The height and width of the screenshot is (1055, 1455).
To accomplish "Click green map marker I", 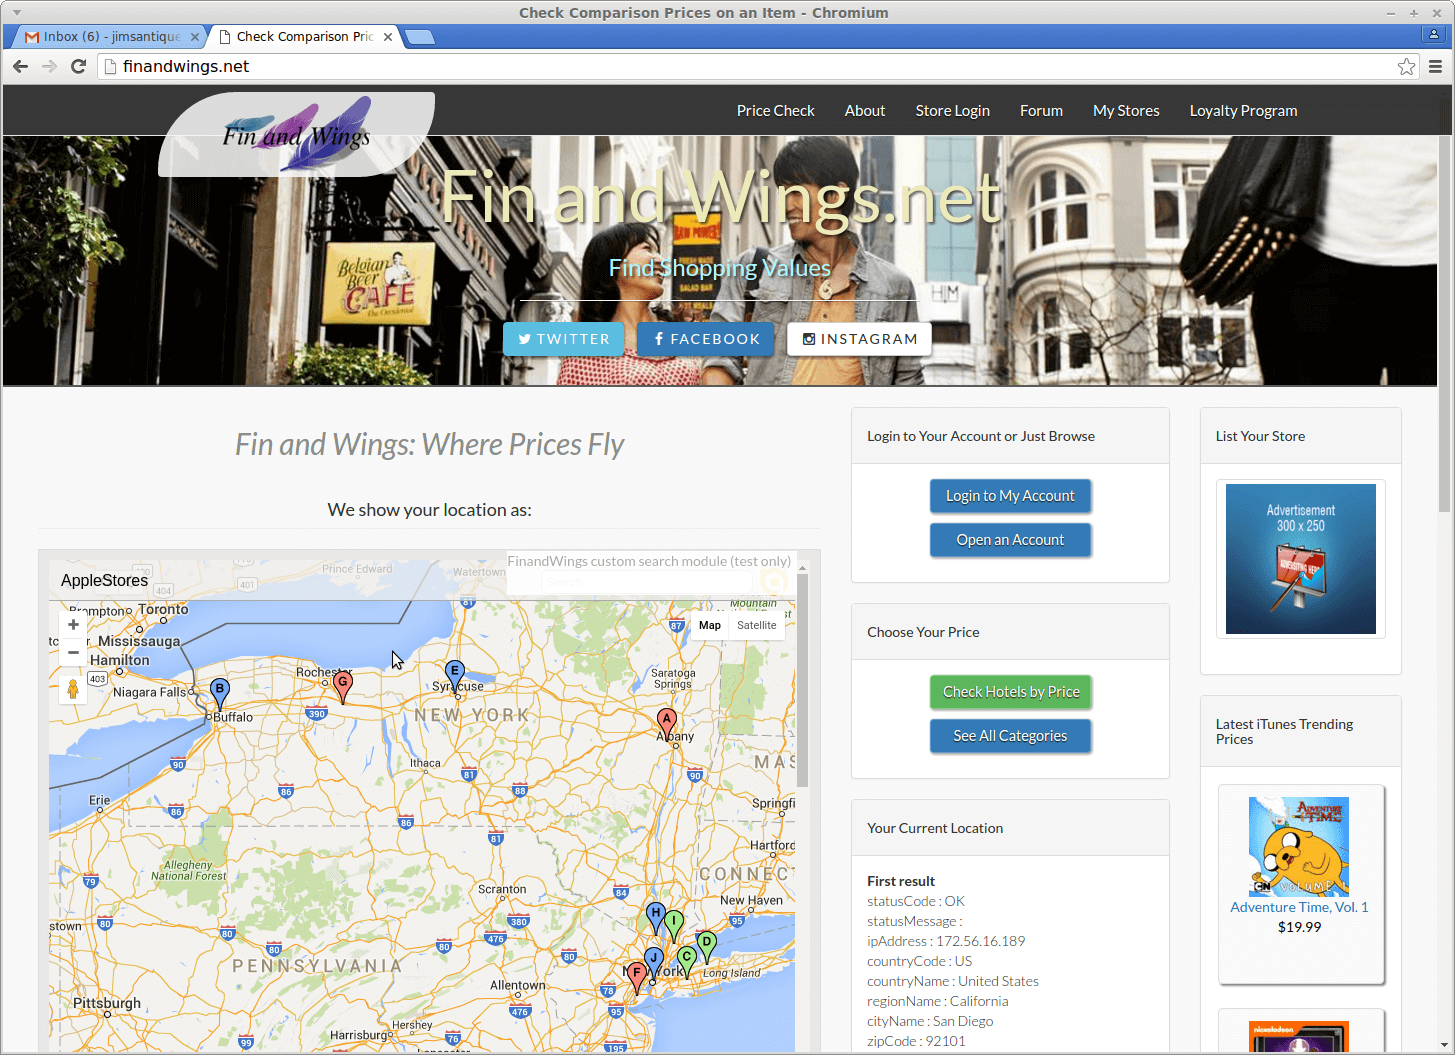I will pos(675,925).
